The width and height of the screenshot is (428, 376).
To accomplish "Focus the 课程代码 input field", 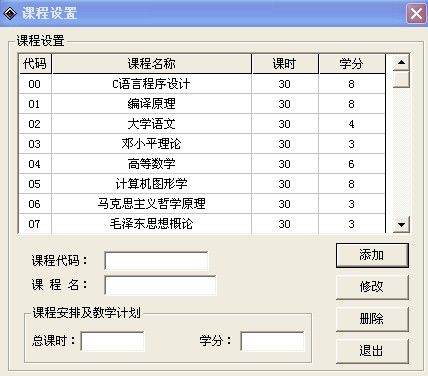I will pos(156,261).
